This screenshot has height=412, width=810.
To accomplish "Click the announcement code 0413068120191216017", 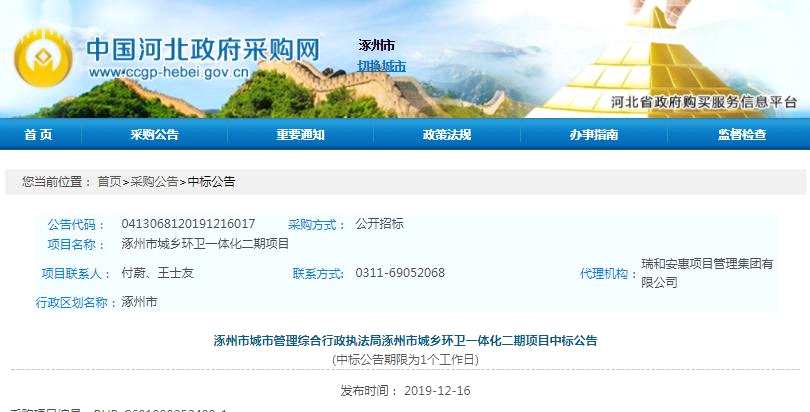I will [x=188, y=224].
